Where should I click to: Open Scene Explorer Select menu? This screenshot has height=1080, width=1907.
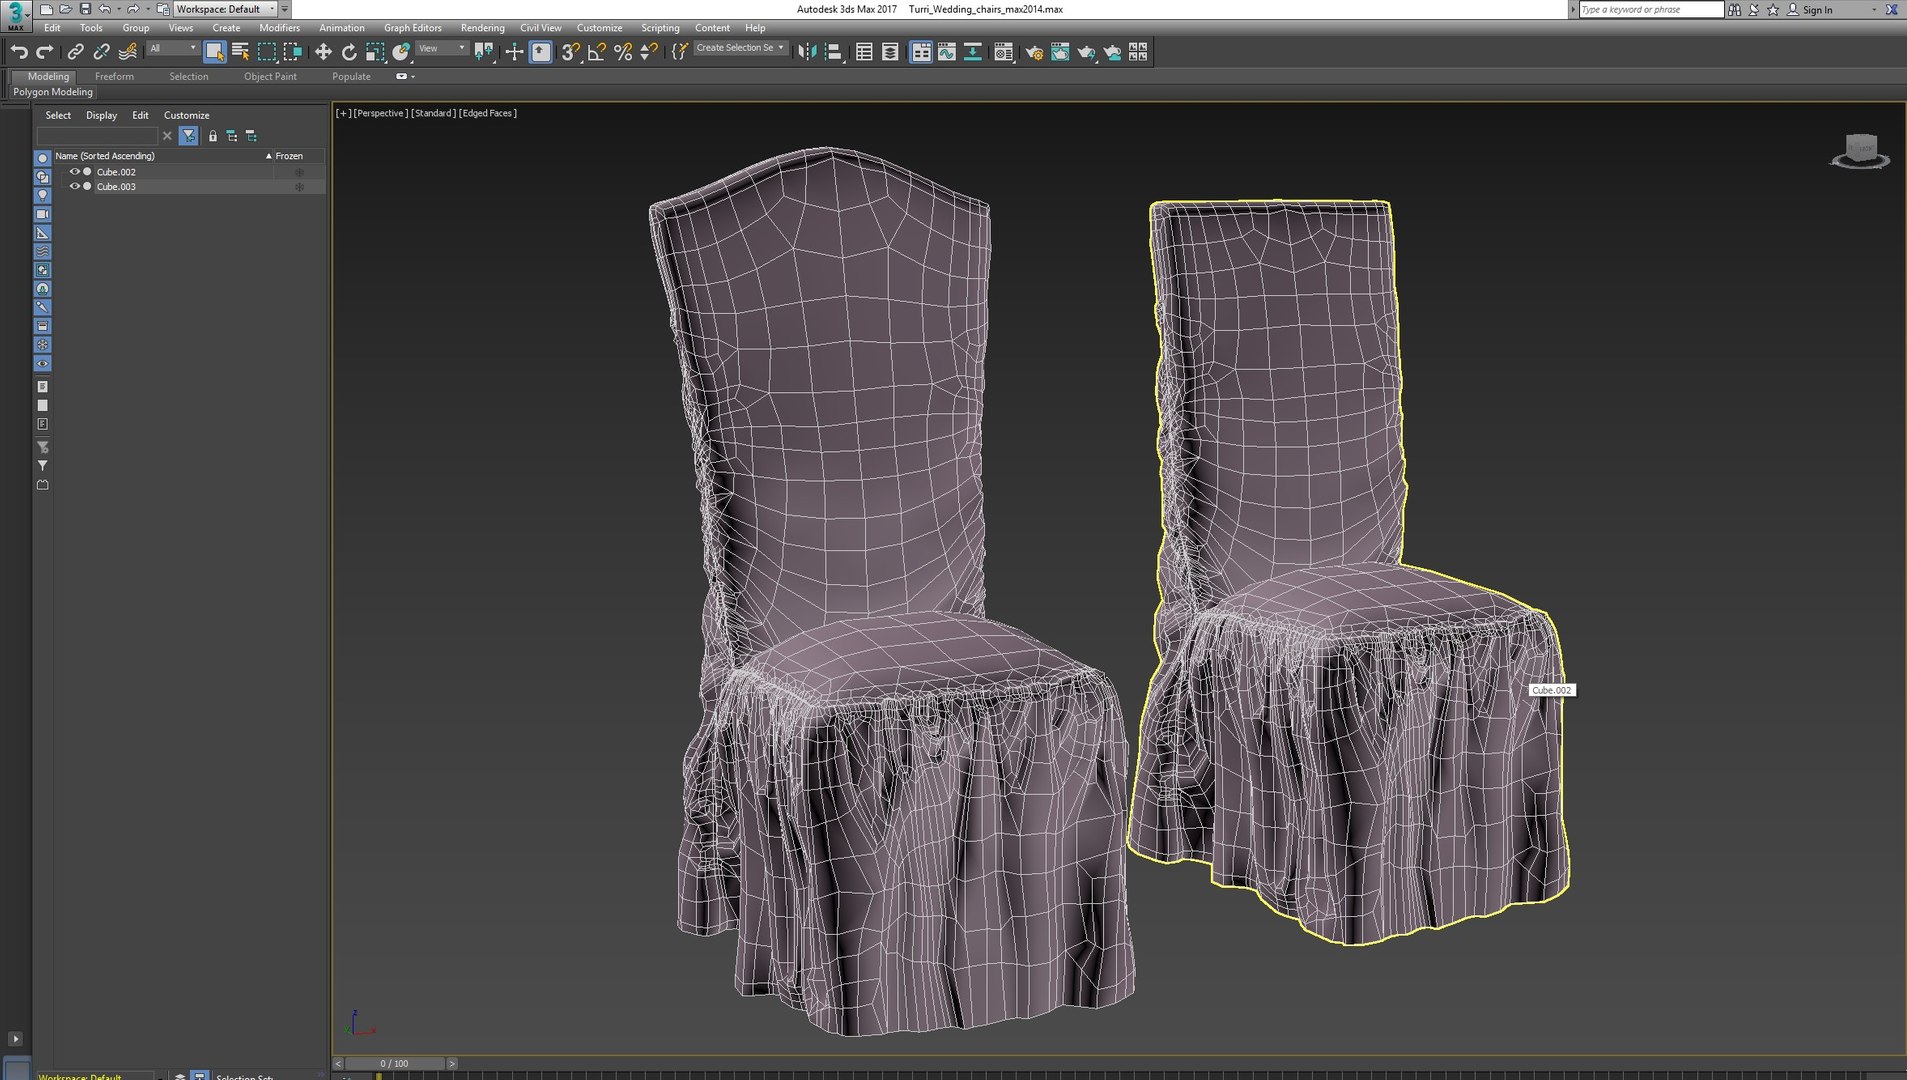[58, 116]
